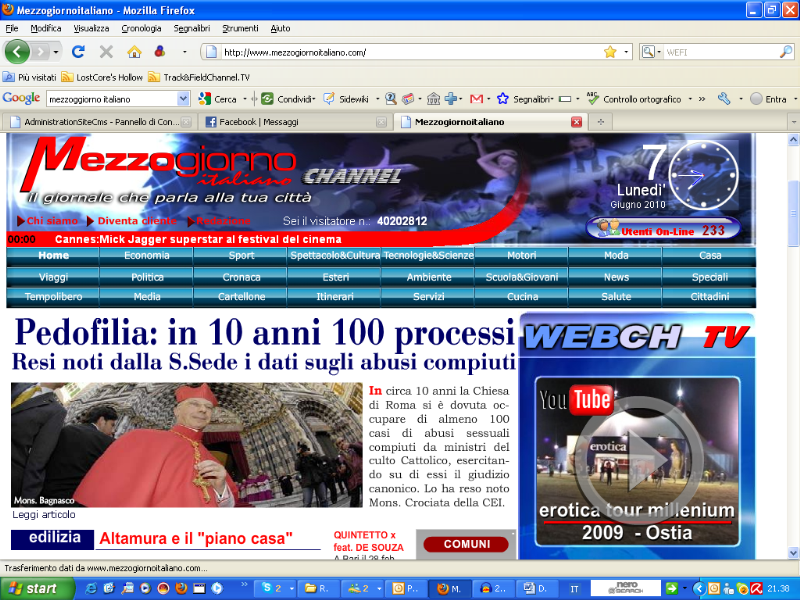The height and width of the screenshot is (600, 800).
Task: Play the YouTube erotica tour video
Action: [638, 461]
